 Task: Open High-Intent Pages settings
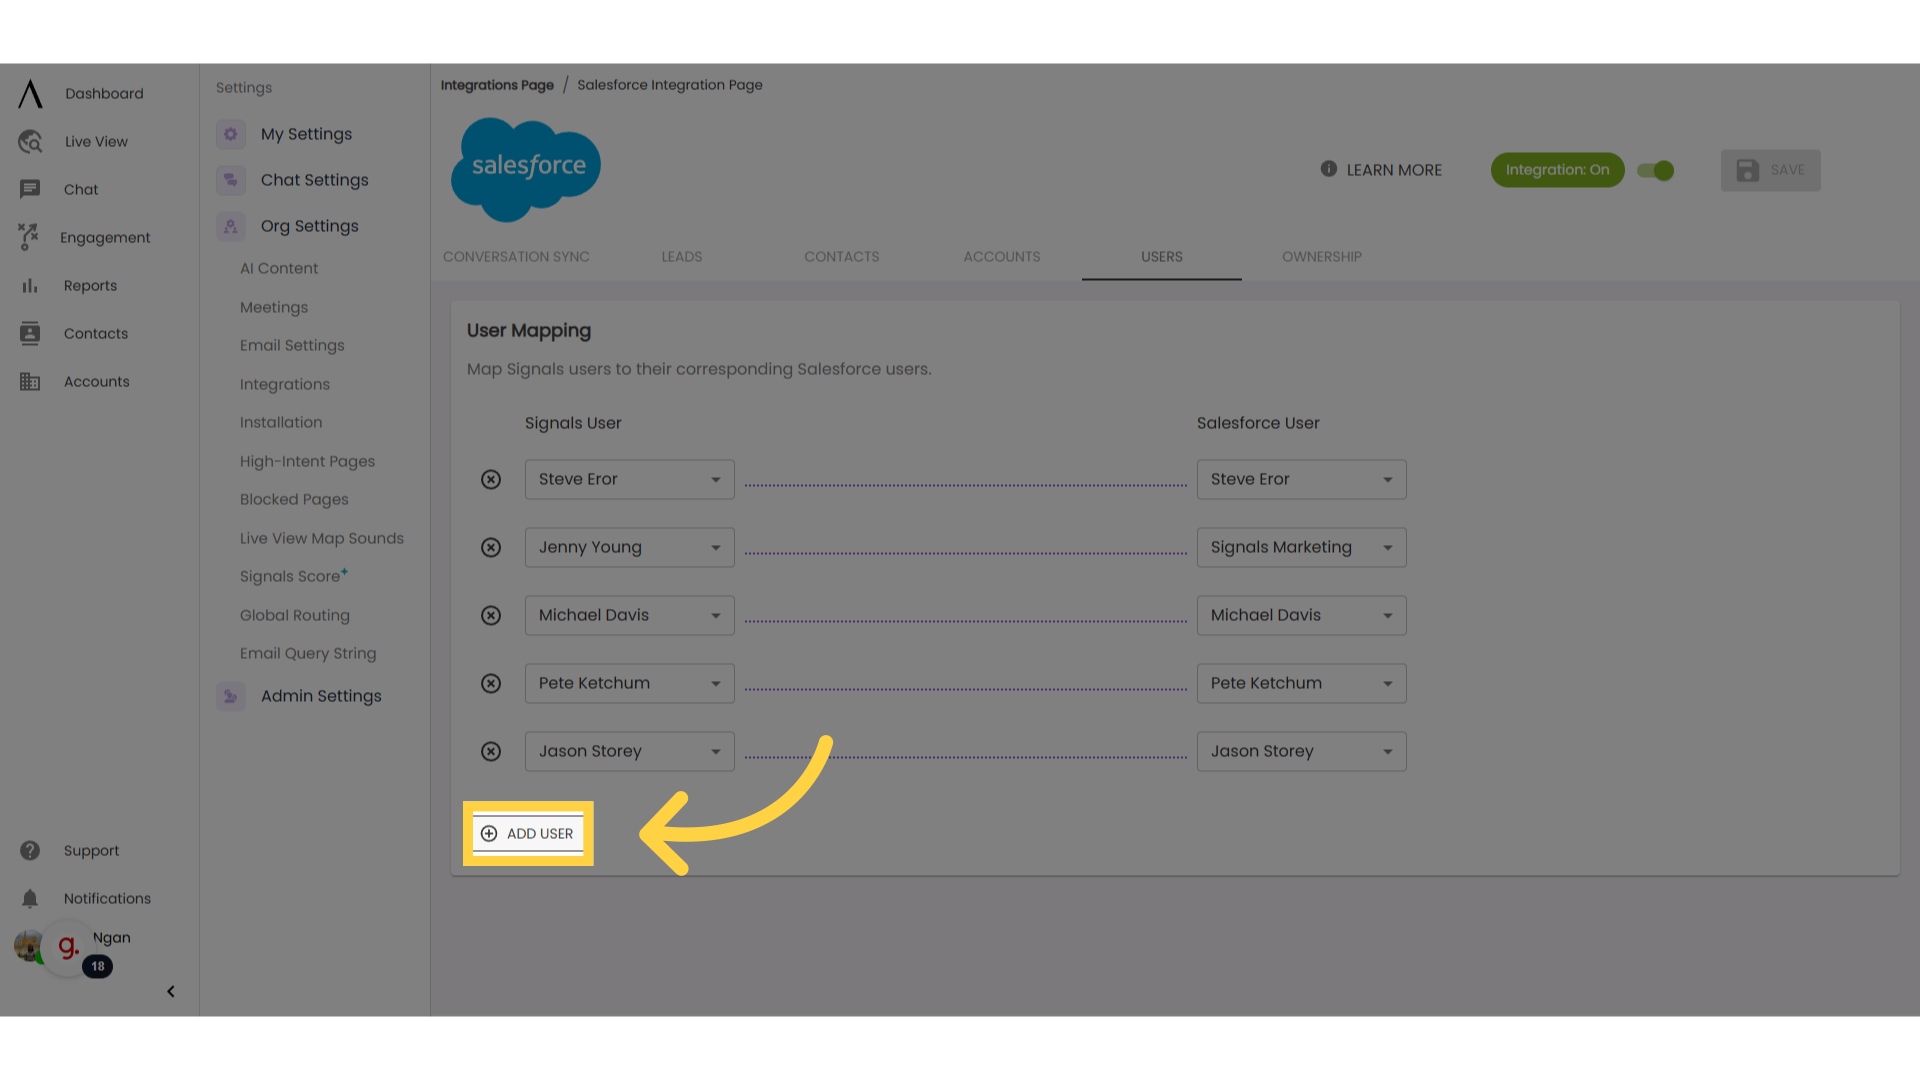tap(307, 461)
